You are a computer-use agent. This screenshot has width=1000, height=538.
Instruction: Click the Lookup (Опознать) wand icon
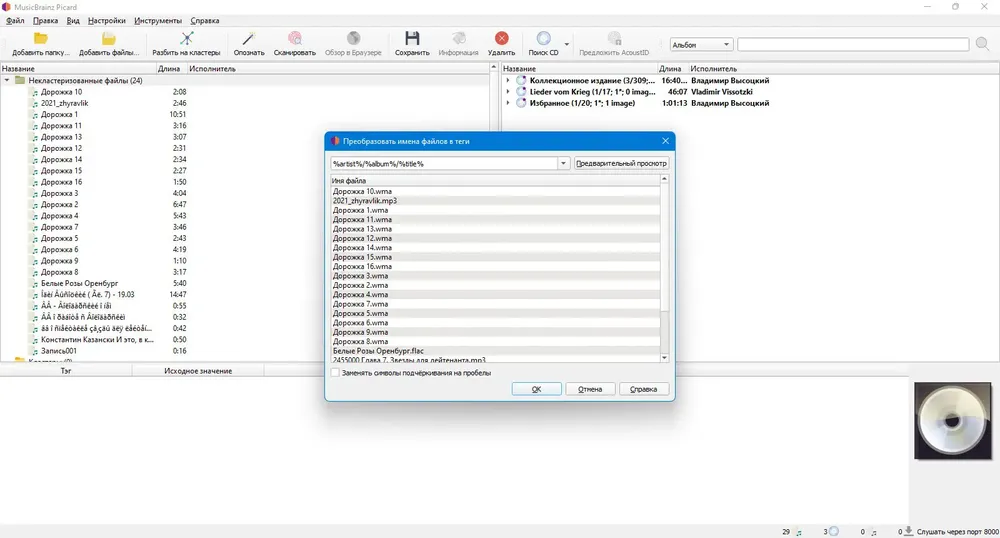[249, 39]
